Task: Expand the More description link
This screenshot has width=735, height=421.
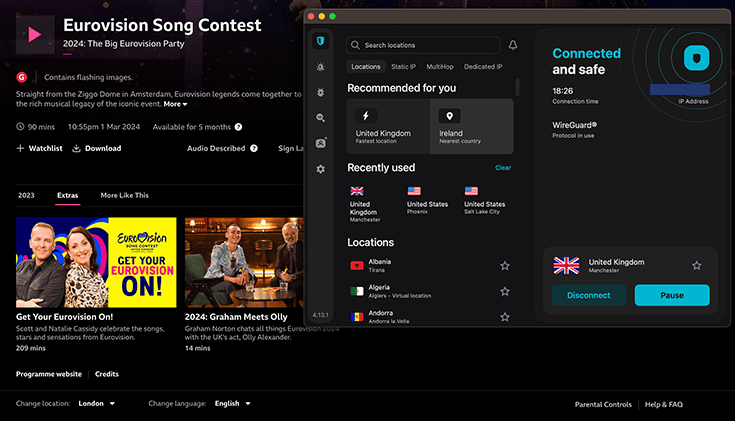Action: tap(175, 104)
